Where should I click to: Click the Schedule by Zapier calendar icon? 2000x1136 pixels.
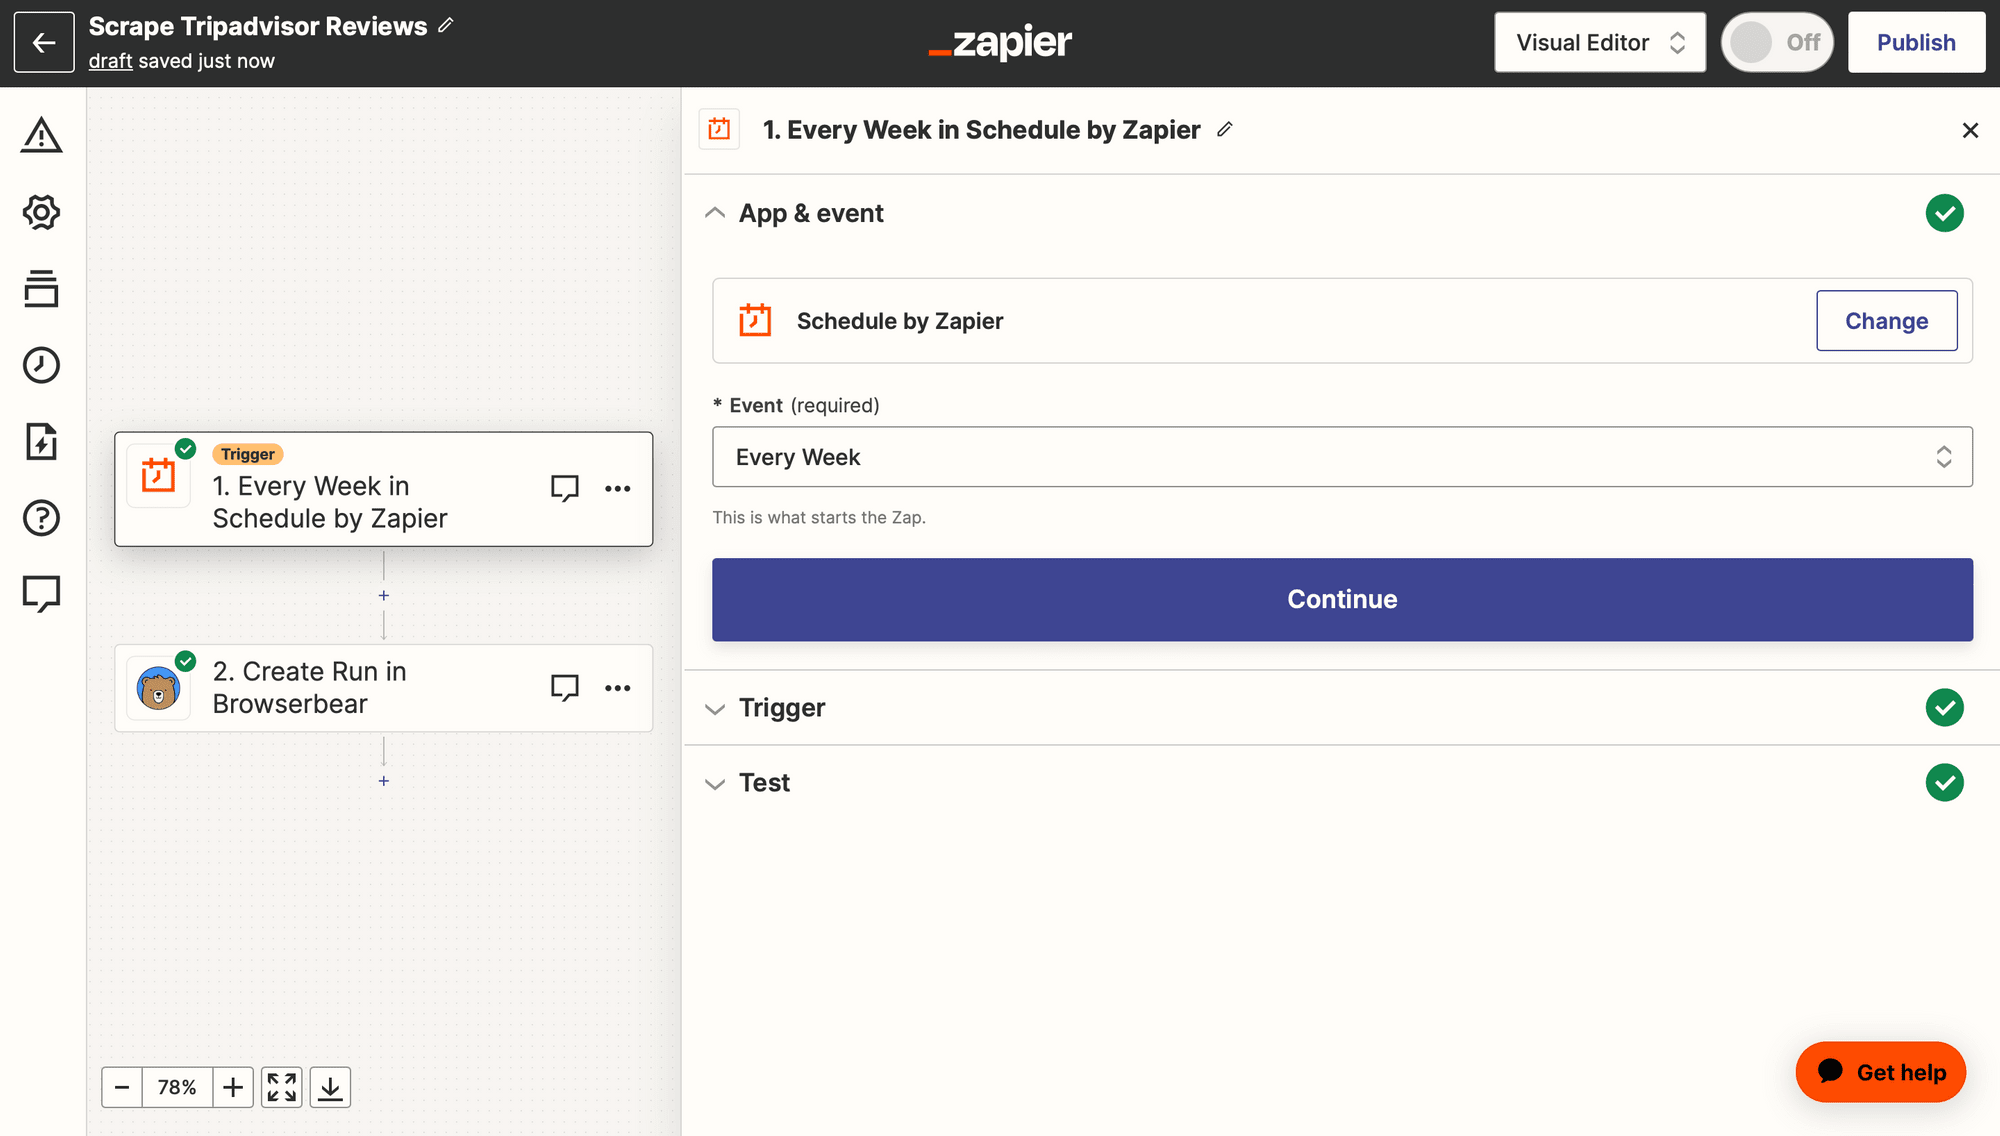point(755,320)
